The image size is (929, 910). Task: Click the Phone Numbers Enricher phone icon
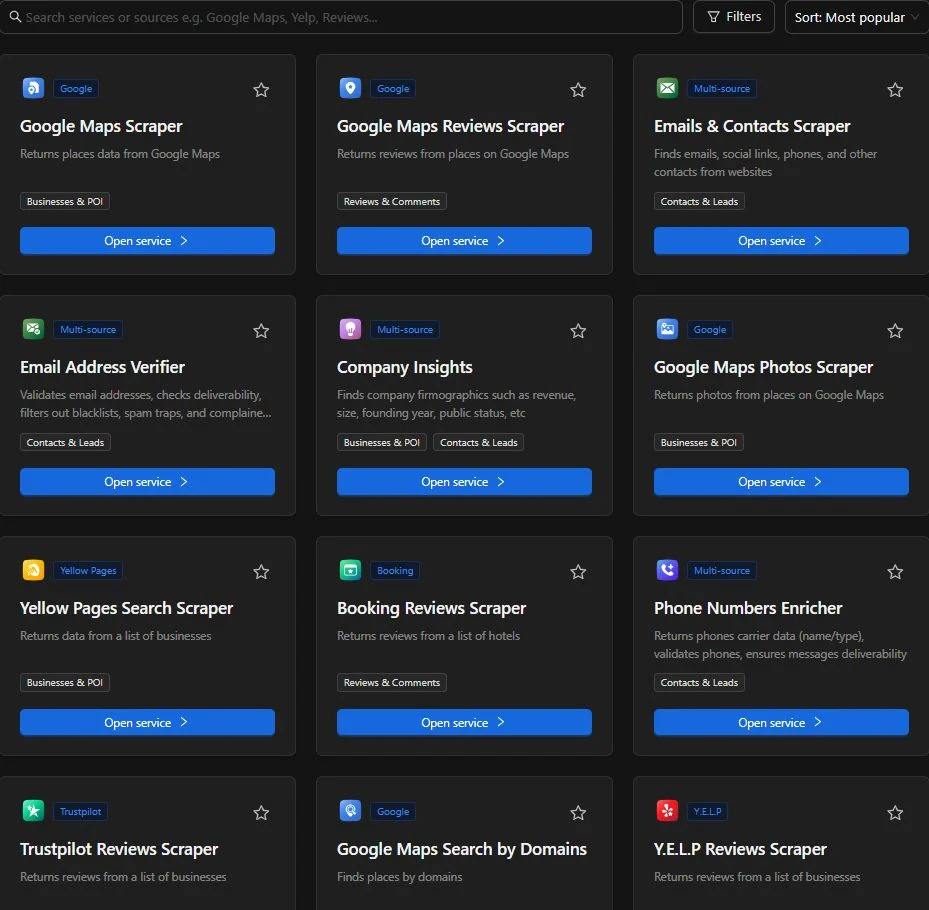[667, 570]
